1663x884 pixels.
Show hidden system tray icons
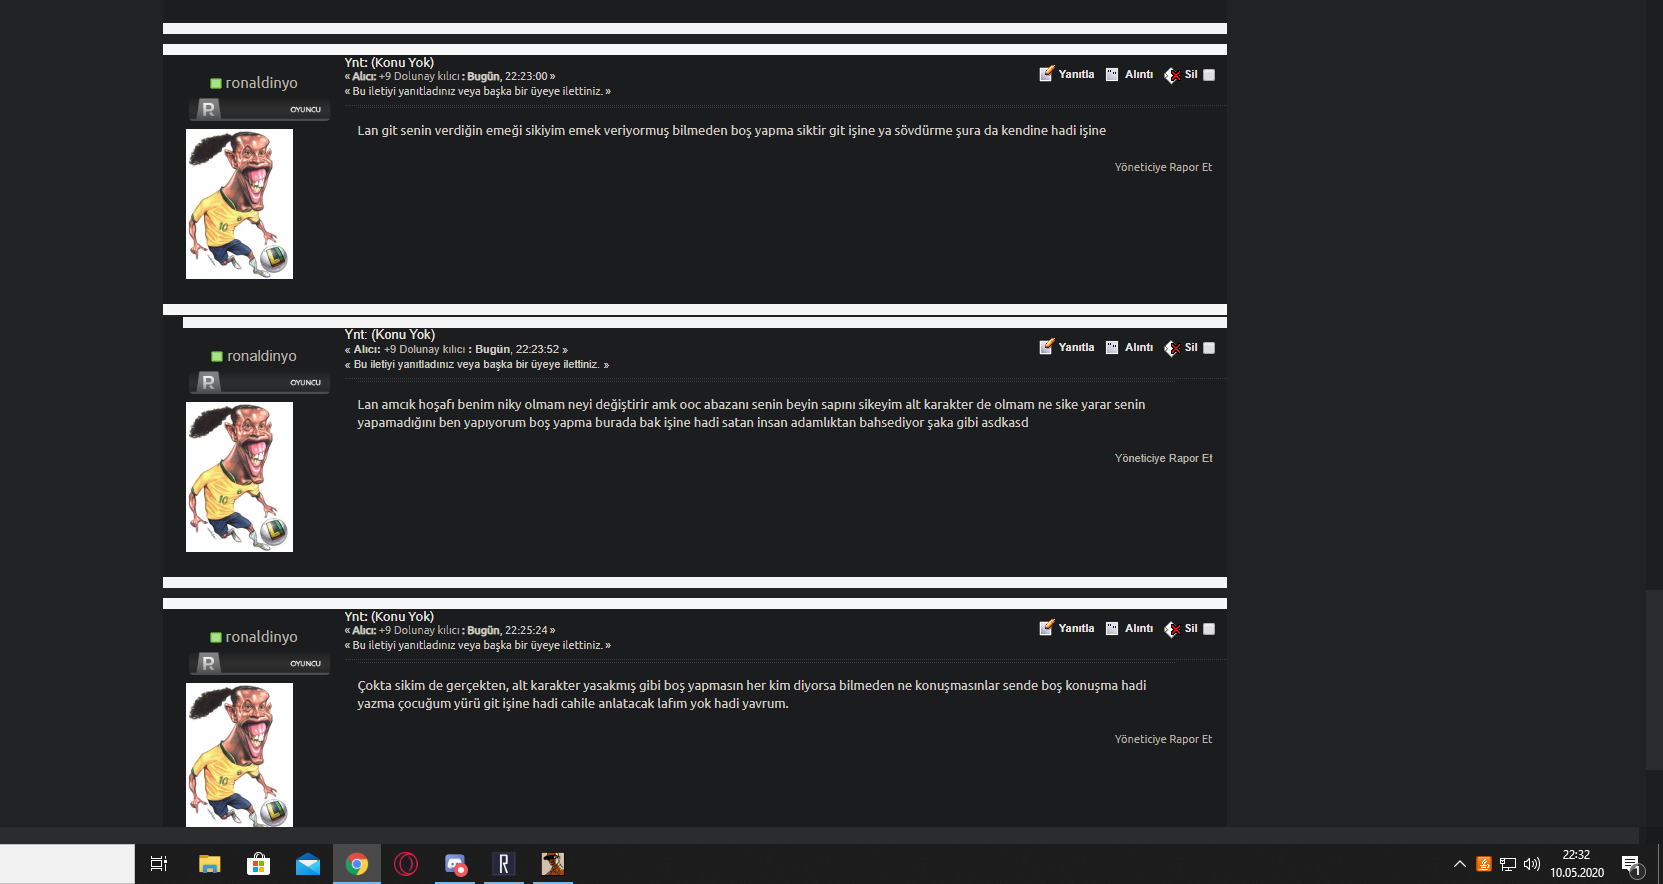pos(1460,864)
